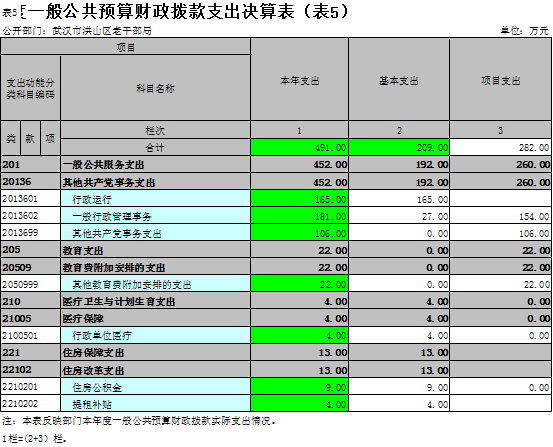
Task: Select the 栏次 row label cell
Action: tap(155, 131)
